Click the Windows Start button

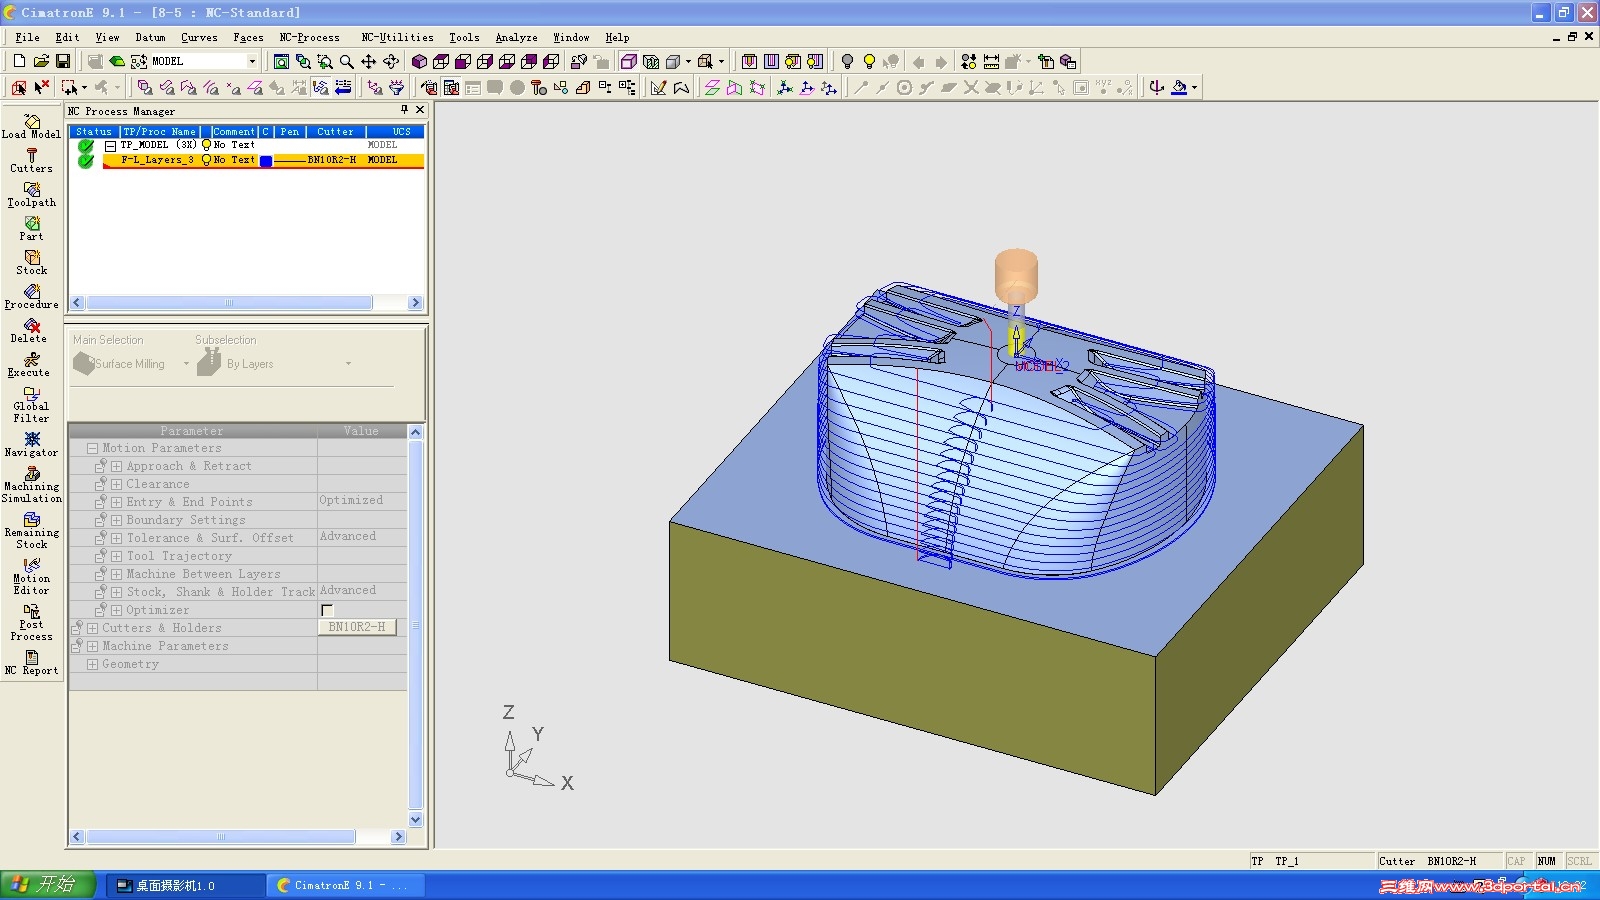click(x=48, y=885)
